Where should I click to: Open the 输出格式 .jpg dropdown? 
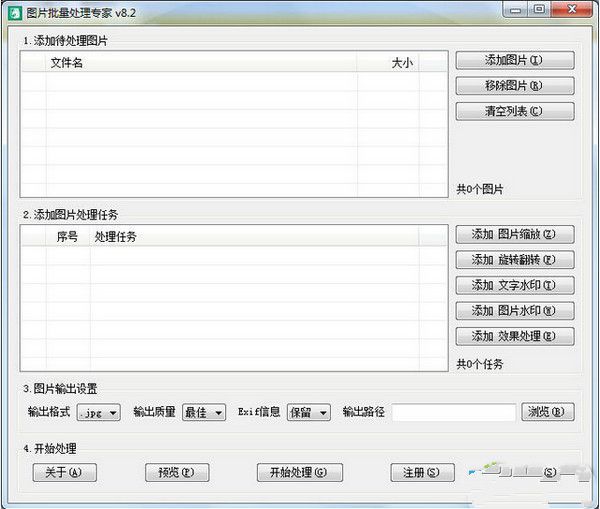point(98,413)
